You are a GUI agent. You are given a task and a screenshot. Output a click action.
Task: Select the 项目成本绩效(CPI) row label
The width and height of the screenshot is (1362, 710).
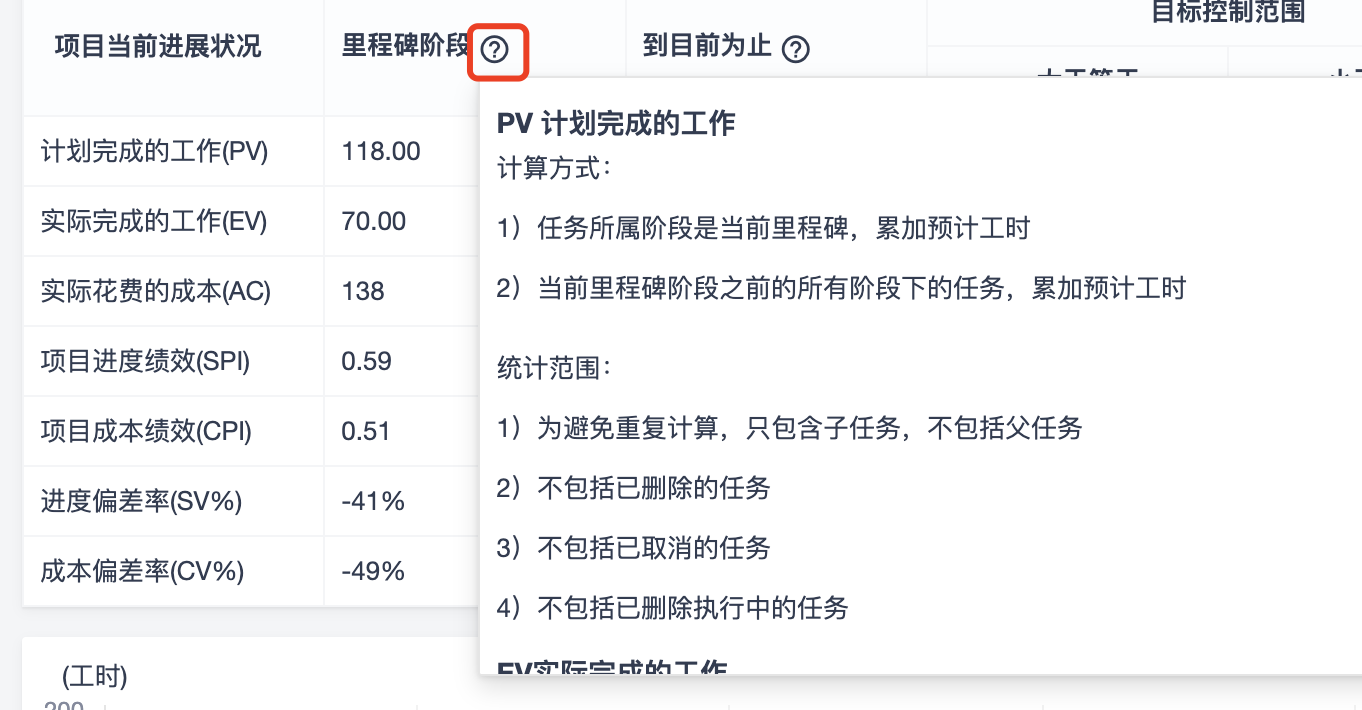tap(146, 431)
